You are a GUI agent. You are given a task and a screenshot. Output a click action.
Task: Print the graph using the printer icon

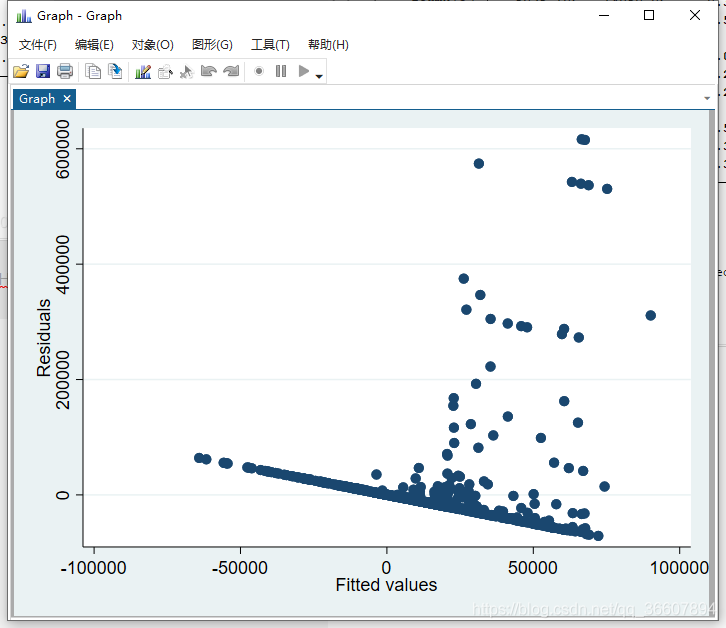(65, 71)
